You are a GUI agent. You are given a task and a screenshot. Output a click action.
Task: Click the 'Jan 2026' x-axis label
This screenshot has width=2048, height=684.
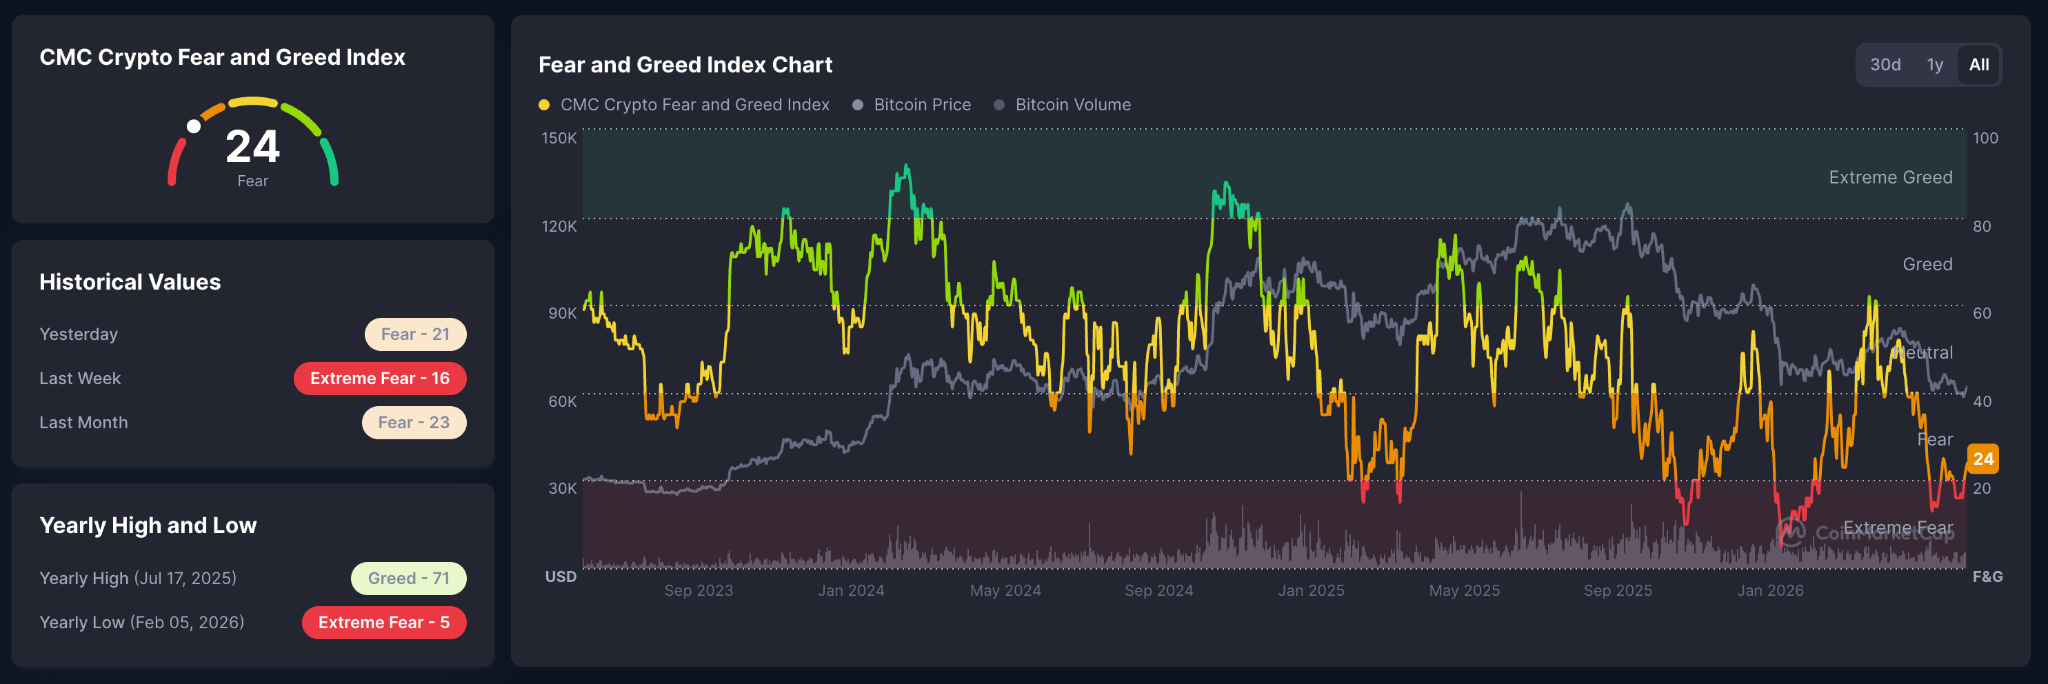click(1771, 591)
